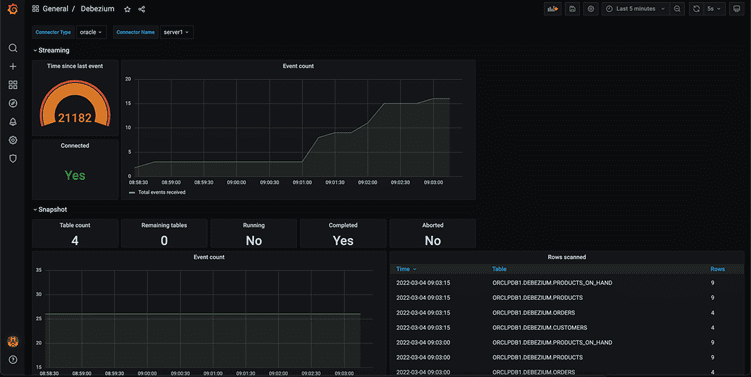The width and height of the screenshot is (751, 377).
Task: Open the 5s refresh interval dropdown
Action: 714,9
